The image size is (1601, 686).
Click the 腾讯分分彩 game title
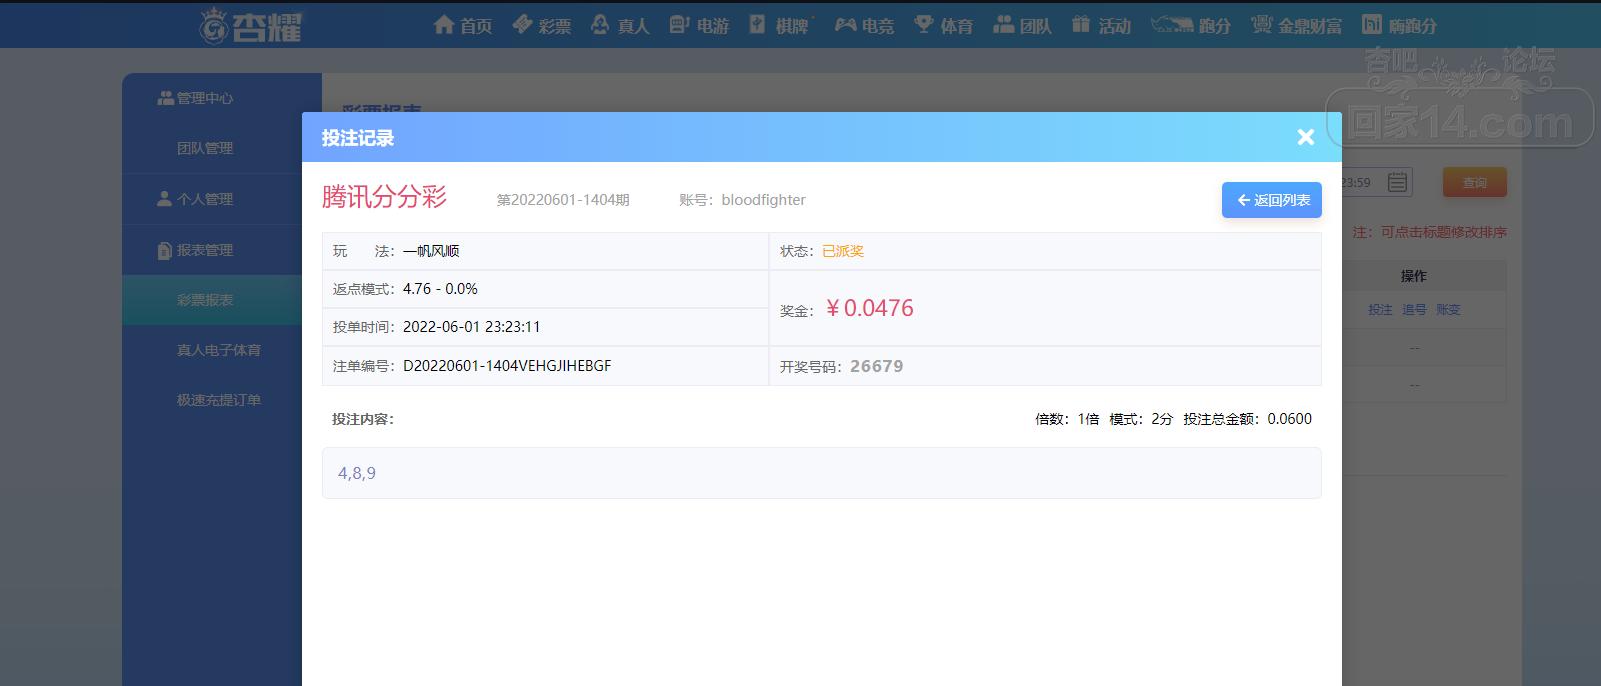pyautogui.click(x=384, y=197)
